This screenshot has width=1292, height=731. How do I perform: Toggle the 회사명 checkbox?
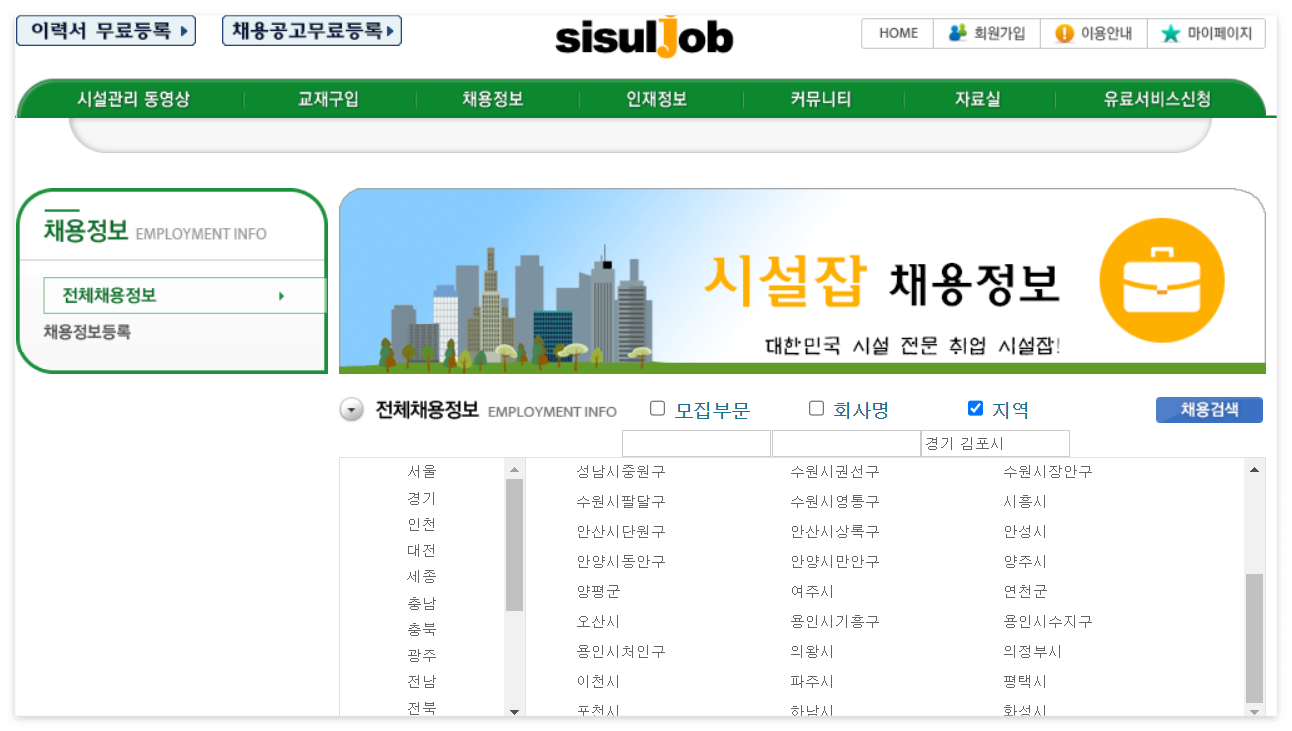coord(816,408)
